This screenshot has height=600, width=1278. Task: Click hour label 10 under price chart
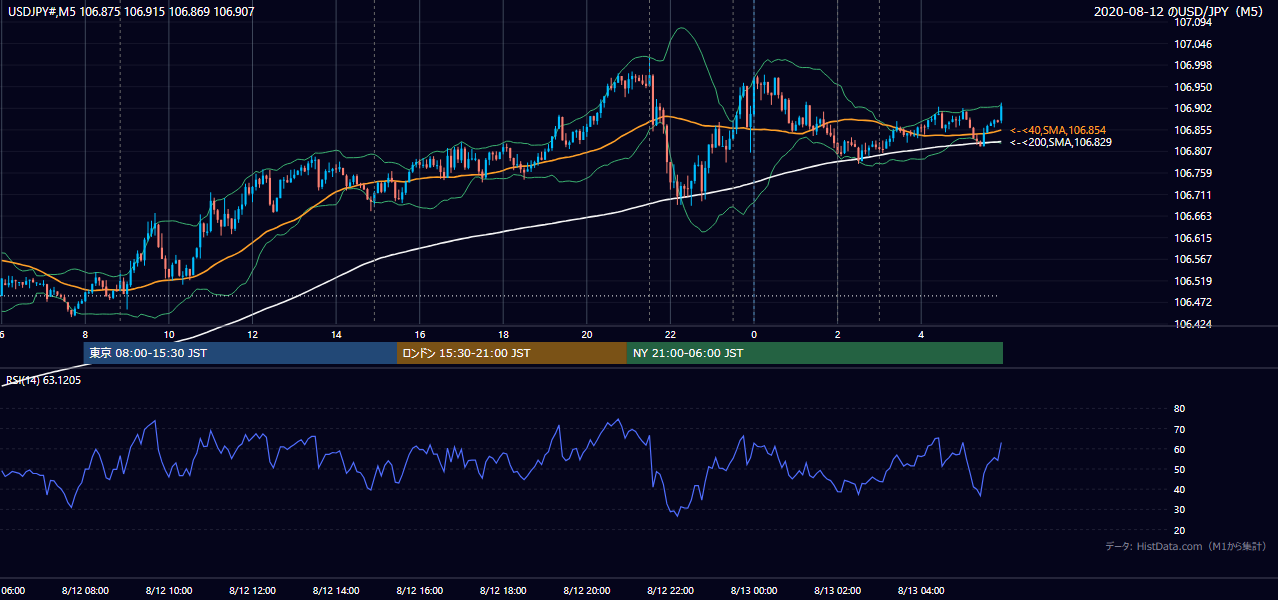click(169, 335)
